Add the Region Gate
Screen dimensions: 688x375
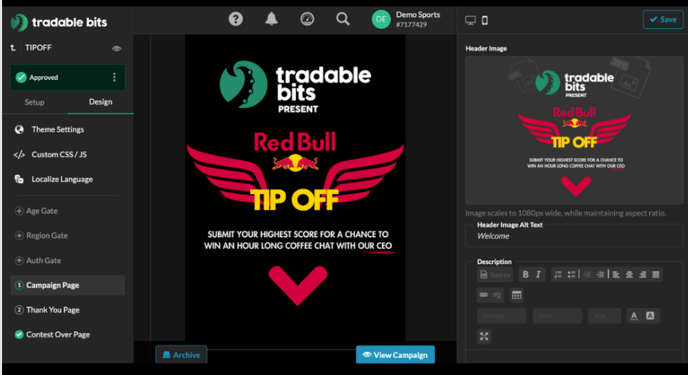pyautogui.click(x=42, y=236)
